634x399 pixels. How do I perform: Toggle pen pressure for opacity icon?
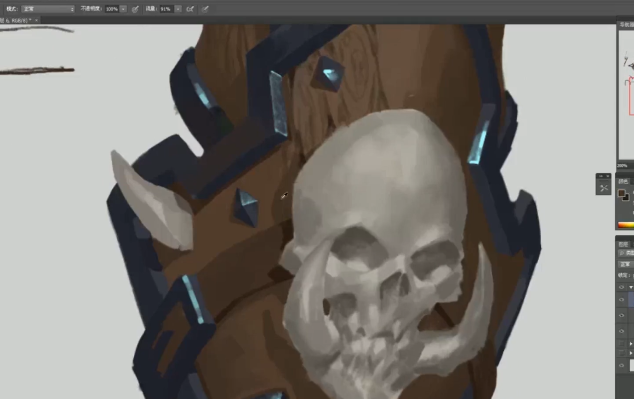click(135, 9)
